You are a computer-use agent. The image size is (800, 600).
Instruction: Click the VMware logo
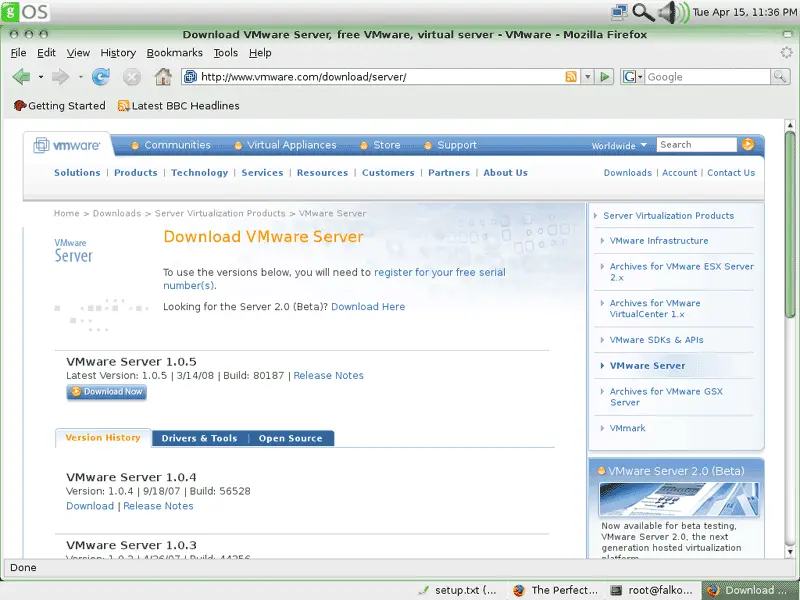[x=67, y=145]
